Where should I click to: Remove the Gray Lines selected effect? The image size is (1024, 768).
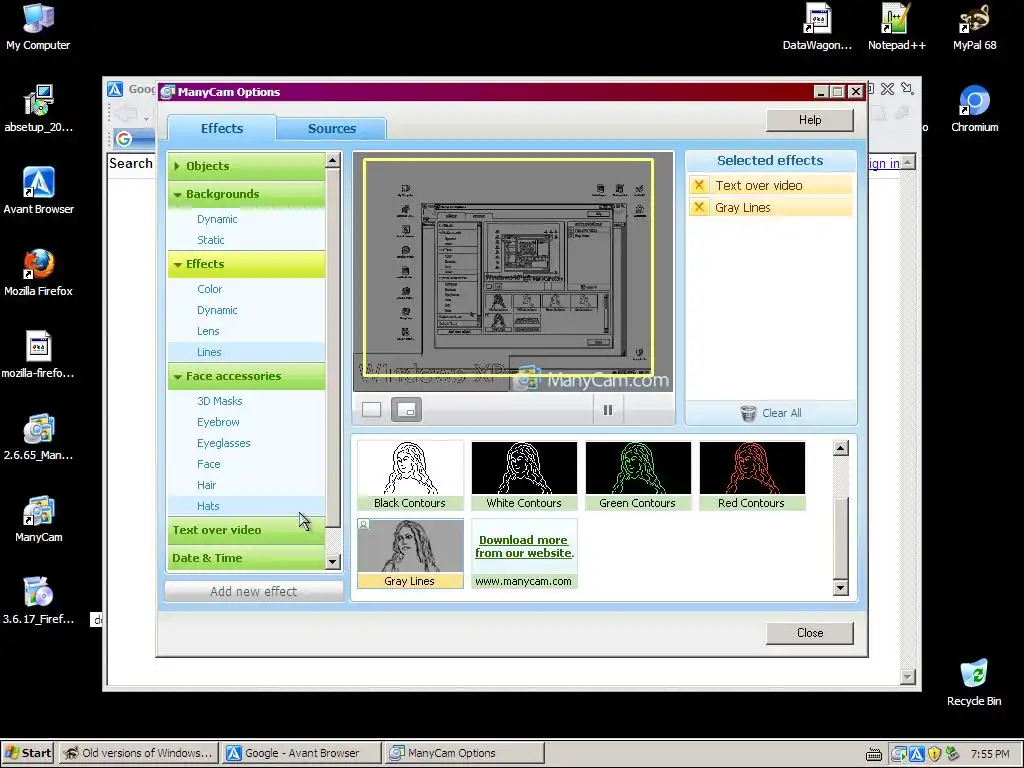(699, 208)
